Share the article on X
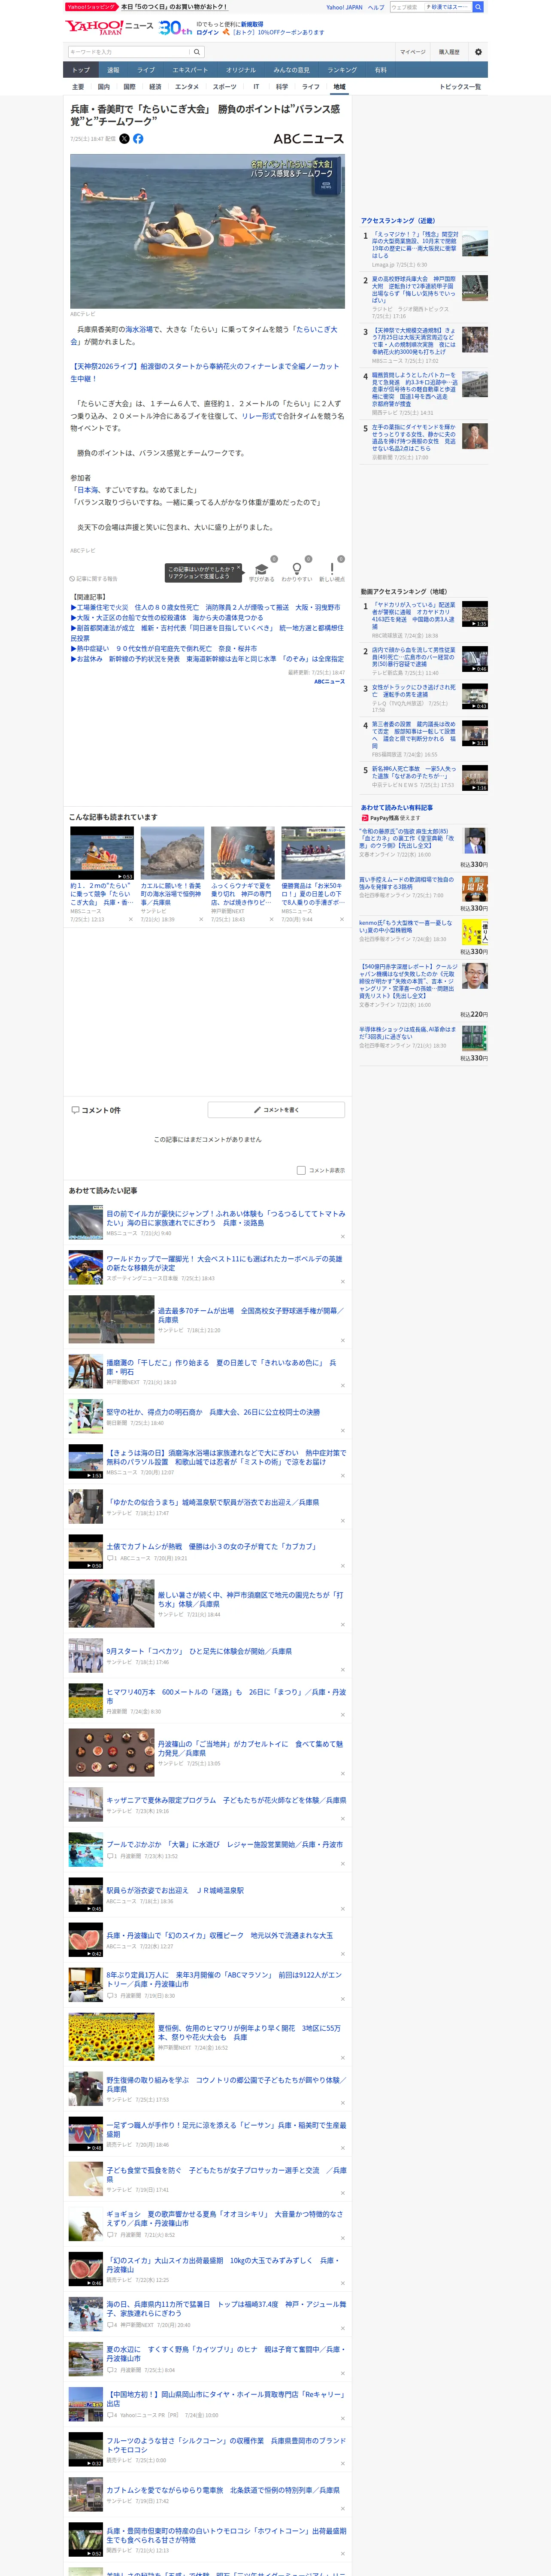 (124, 139)
